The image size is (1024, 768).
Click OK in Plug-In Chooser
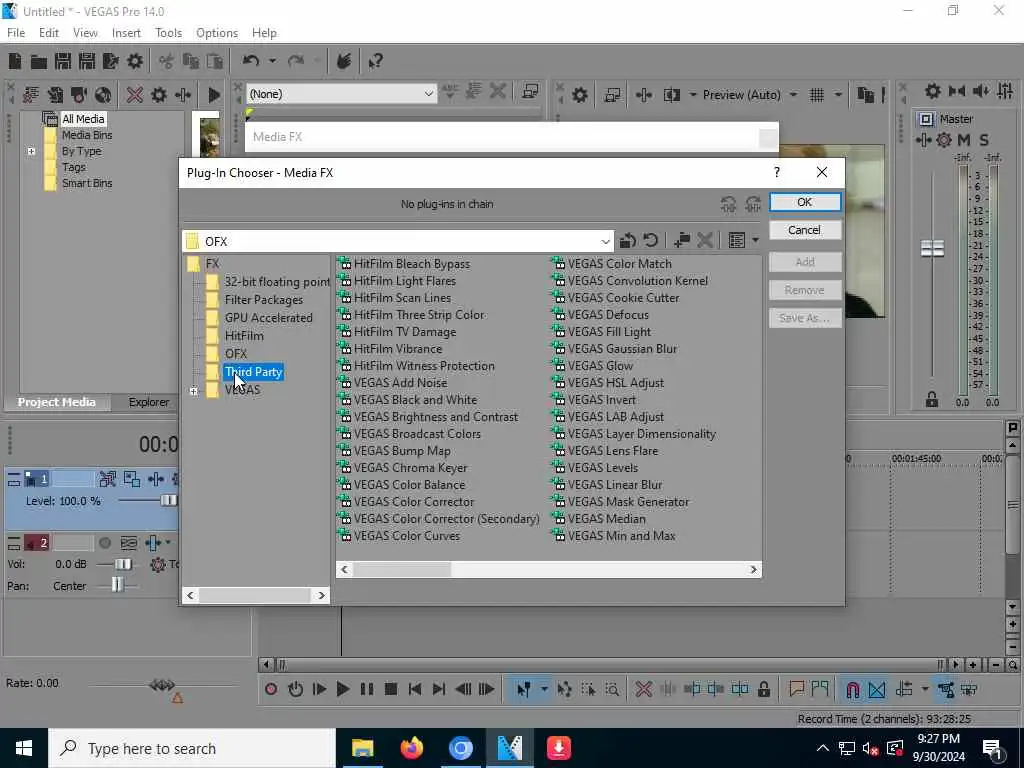(x=805, y=202)
